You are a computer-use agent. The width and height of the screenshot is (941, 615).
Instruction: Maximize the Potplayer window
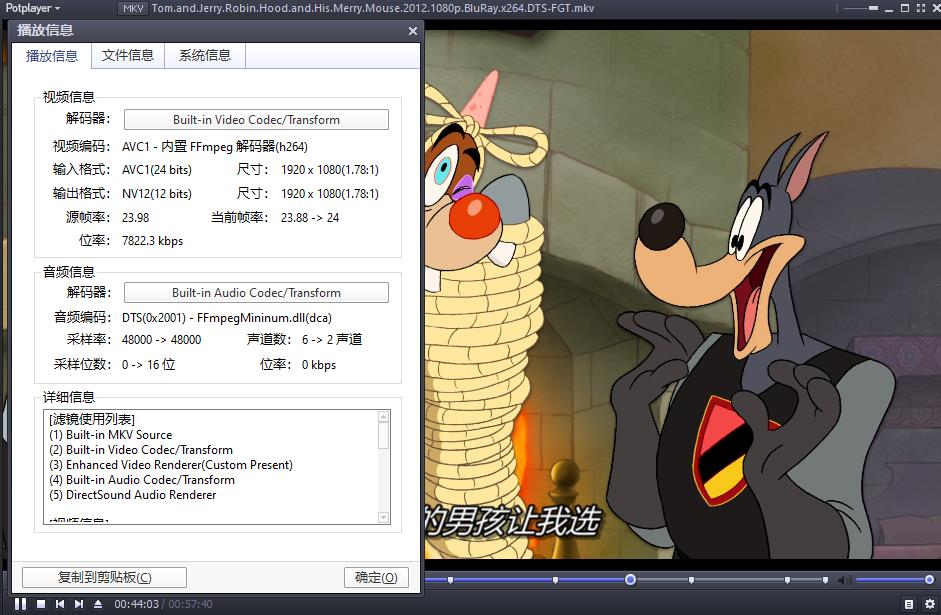[904, 8]
